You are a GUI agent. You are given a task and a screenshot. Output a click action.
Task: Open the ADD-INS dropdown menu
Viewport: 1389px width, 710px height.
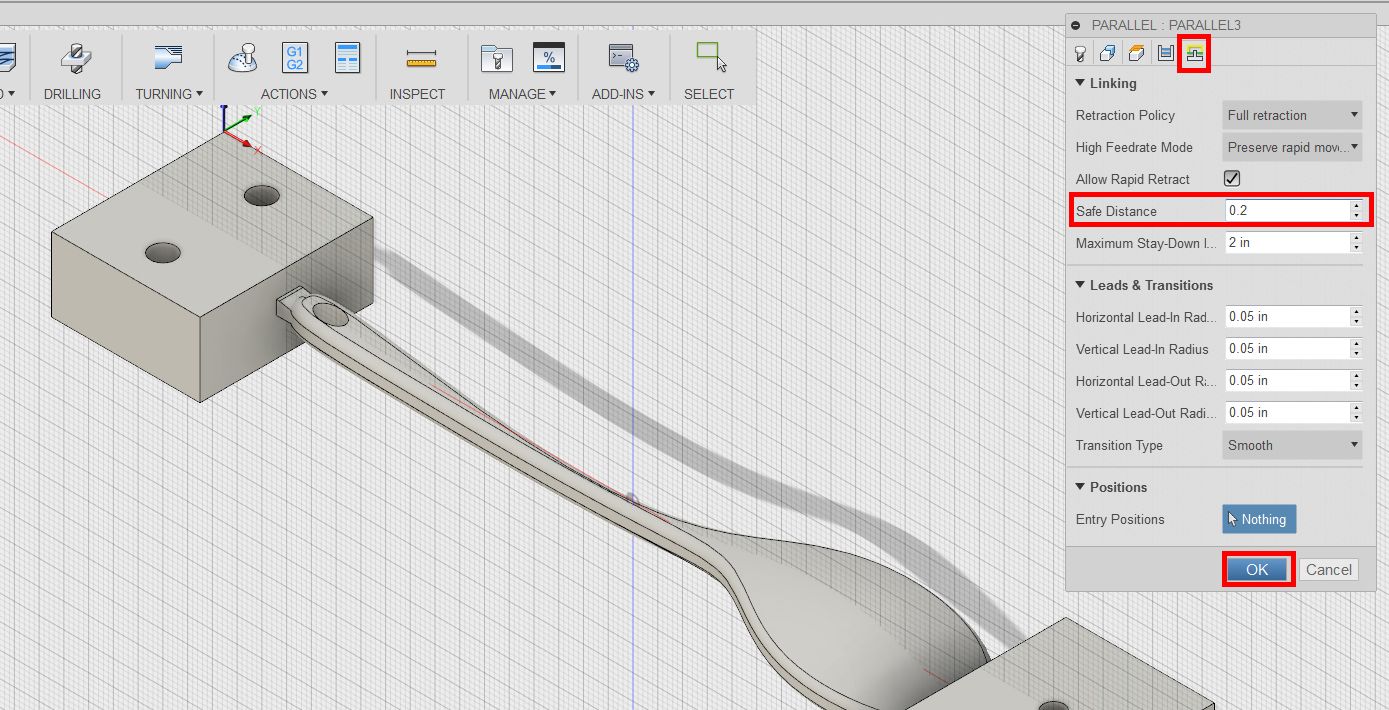(623, 94)
